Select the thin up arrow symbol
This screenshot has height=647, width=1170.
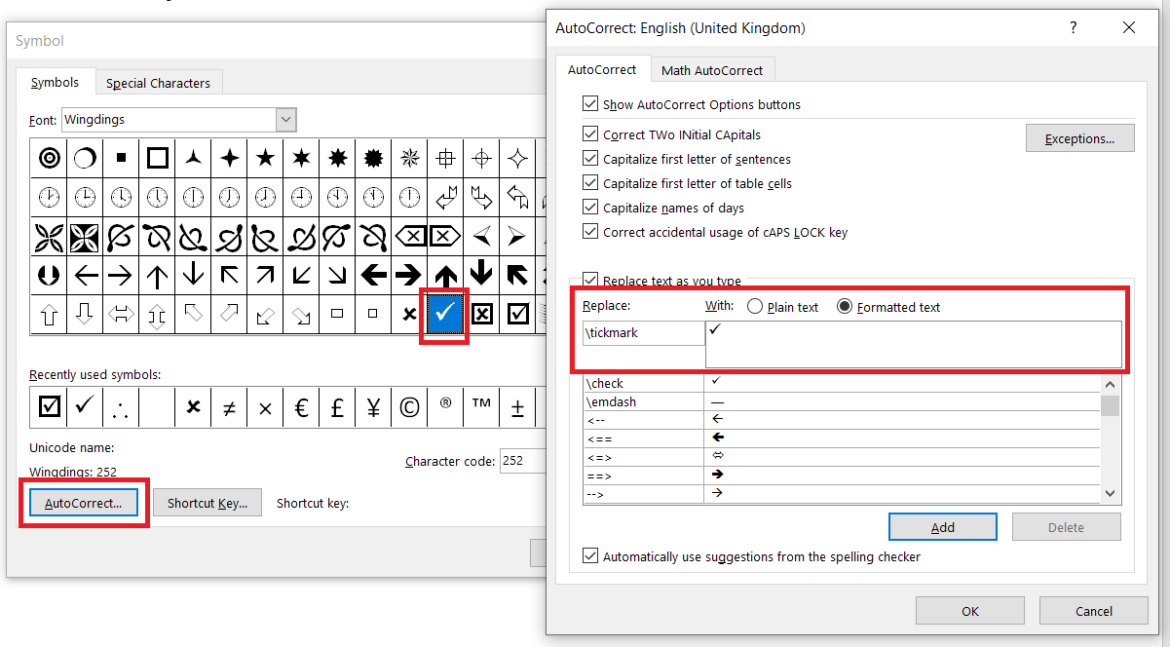point(157,275)
